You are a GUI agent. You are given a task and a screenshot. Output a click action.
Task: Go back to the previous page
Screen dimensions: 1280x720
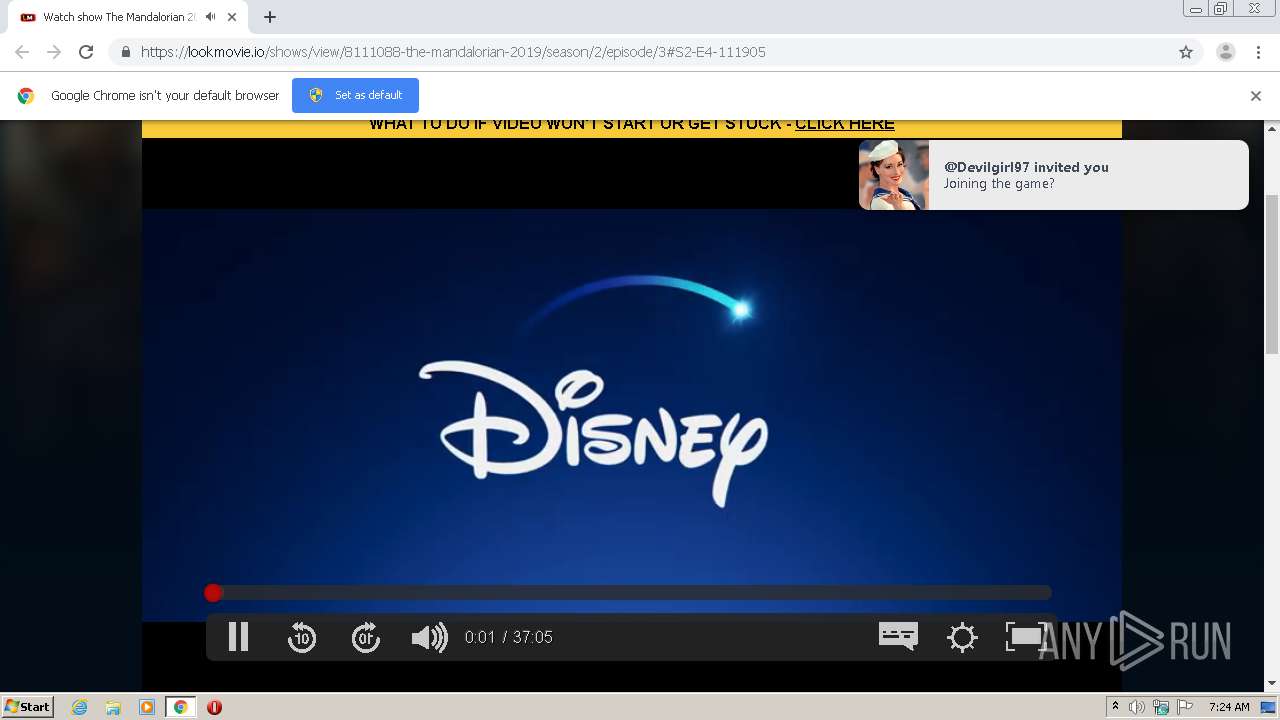(22, 52)
